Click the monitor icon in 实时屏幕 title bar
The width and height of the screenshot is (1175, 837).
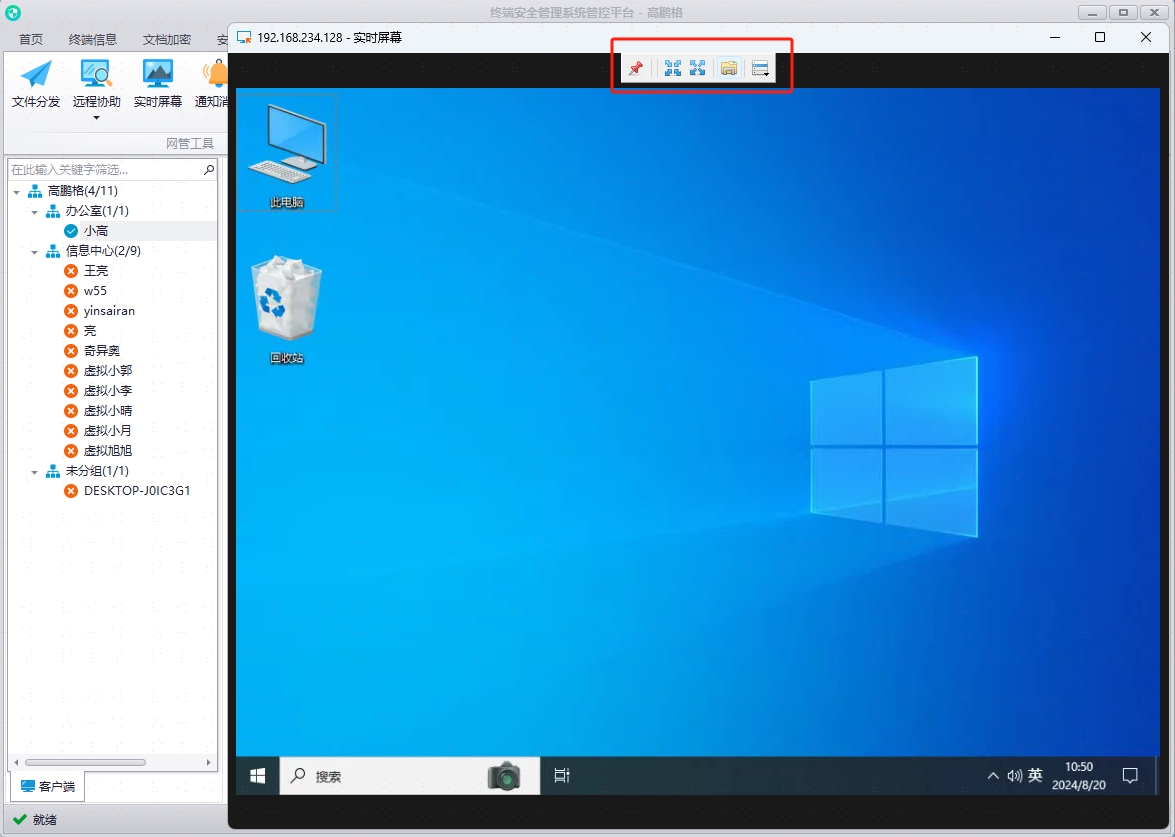click(x=244, y=37)
